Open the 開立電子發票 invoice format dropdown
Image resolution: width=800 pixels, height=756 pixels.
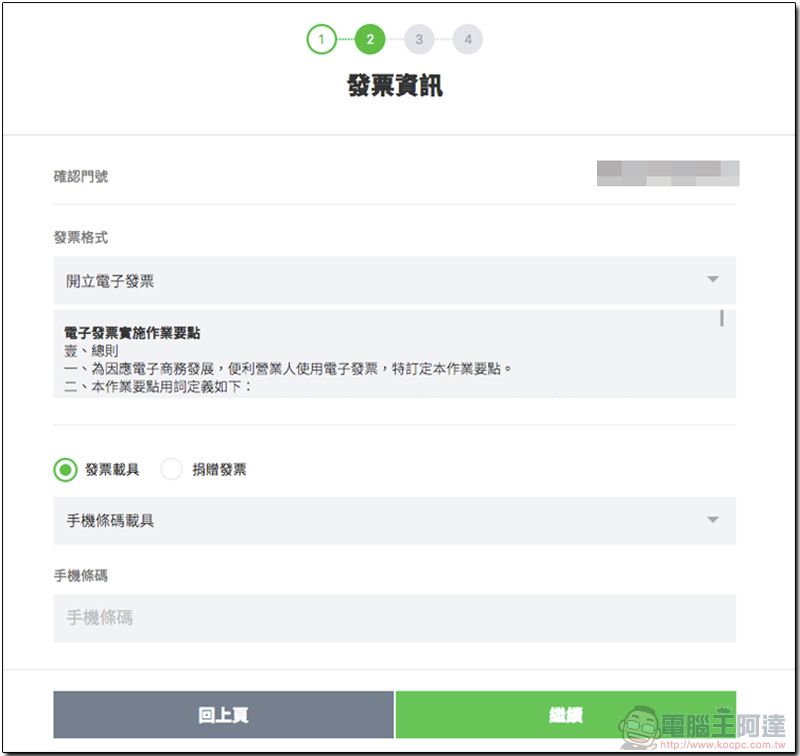[394, 280]
